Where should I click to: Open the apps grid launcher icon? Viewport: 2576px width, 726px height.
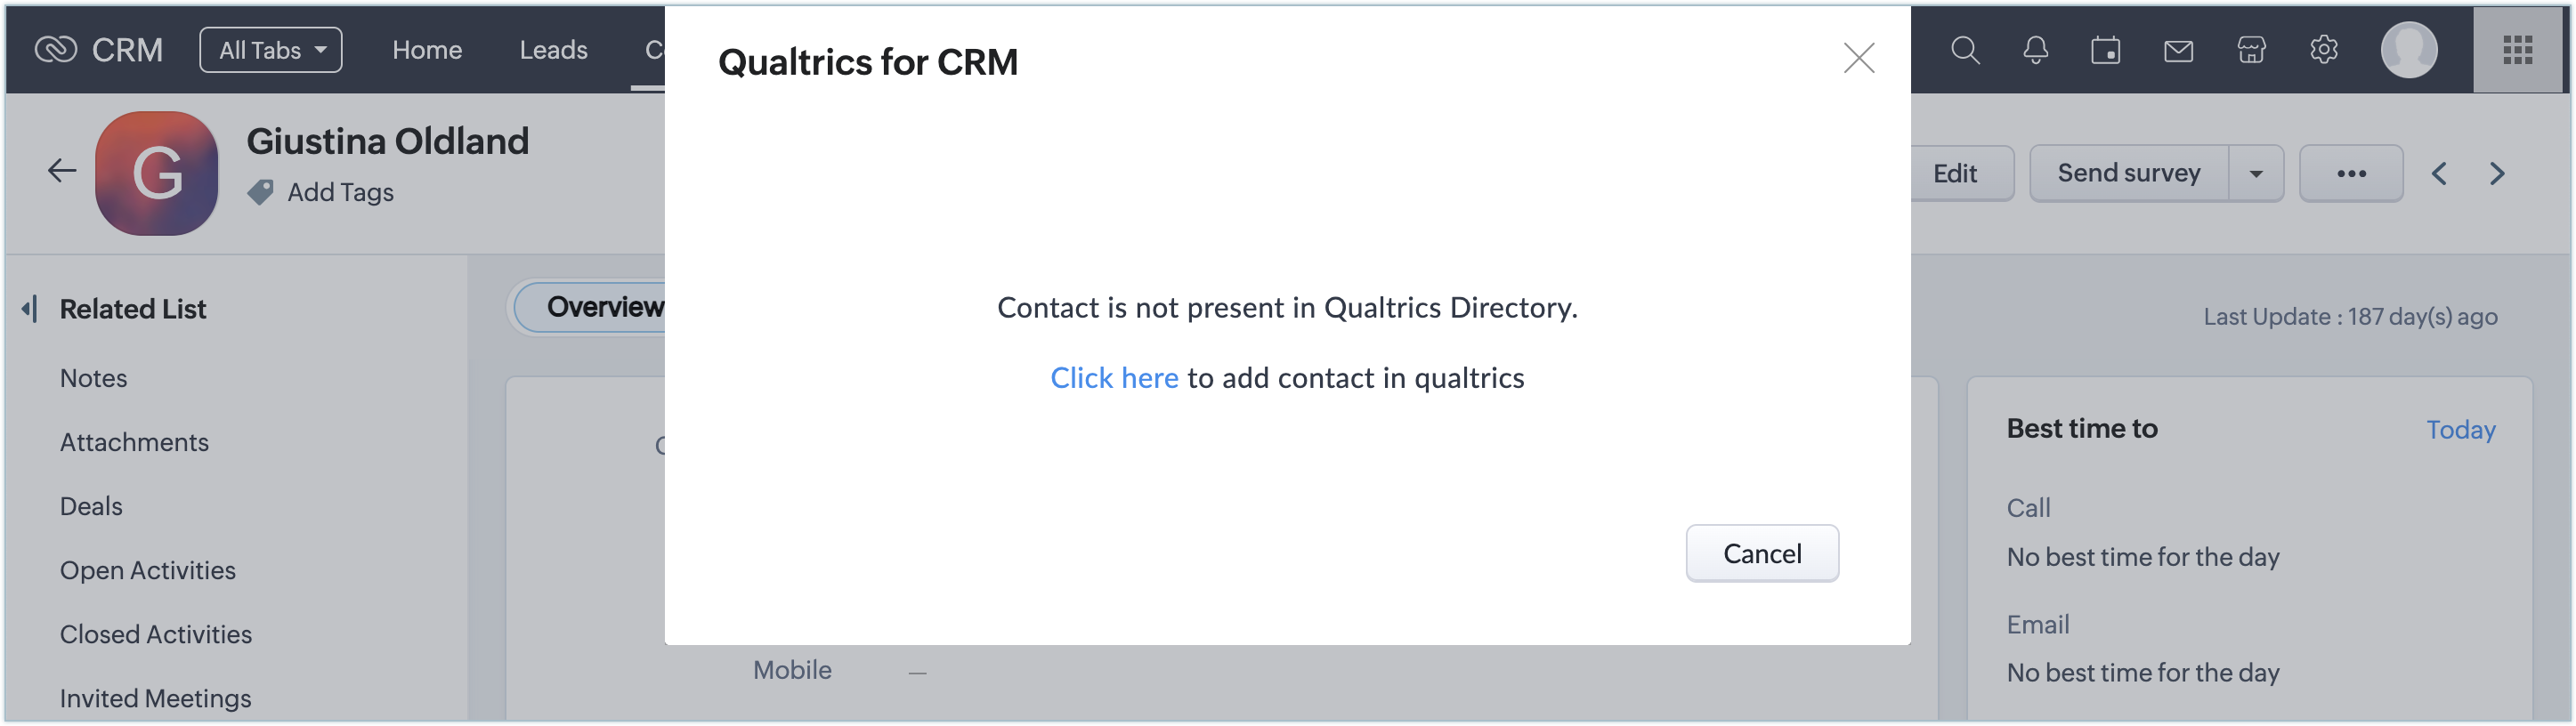[x=2517, y=50]
